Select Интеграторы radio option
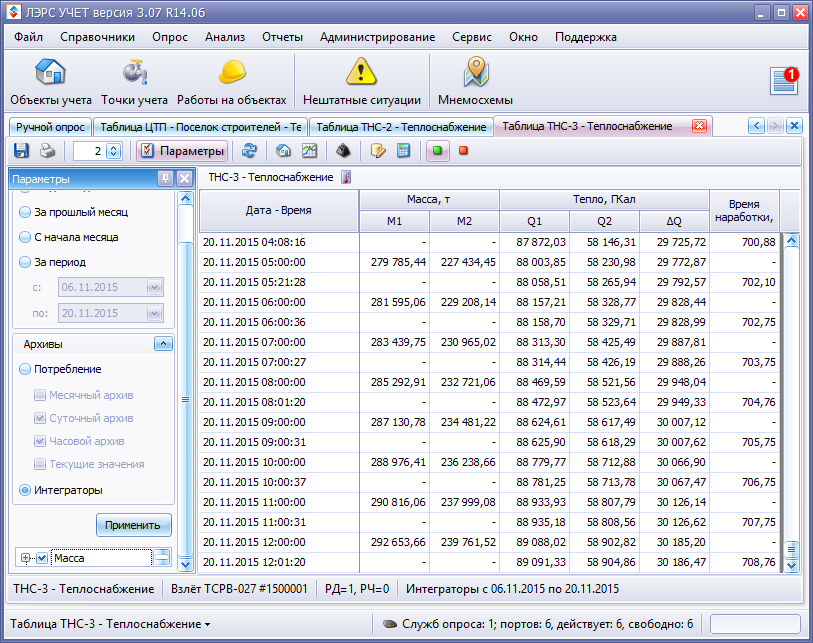The width and height of the screenshot is (813, 643). (x=24, y=490)
